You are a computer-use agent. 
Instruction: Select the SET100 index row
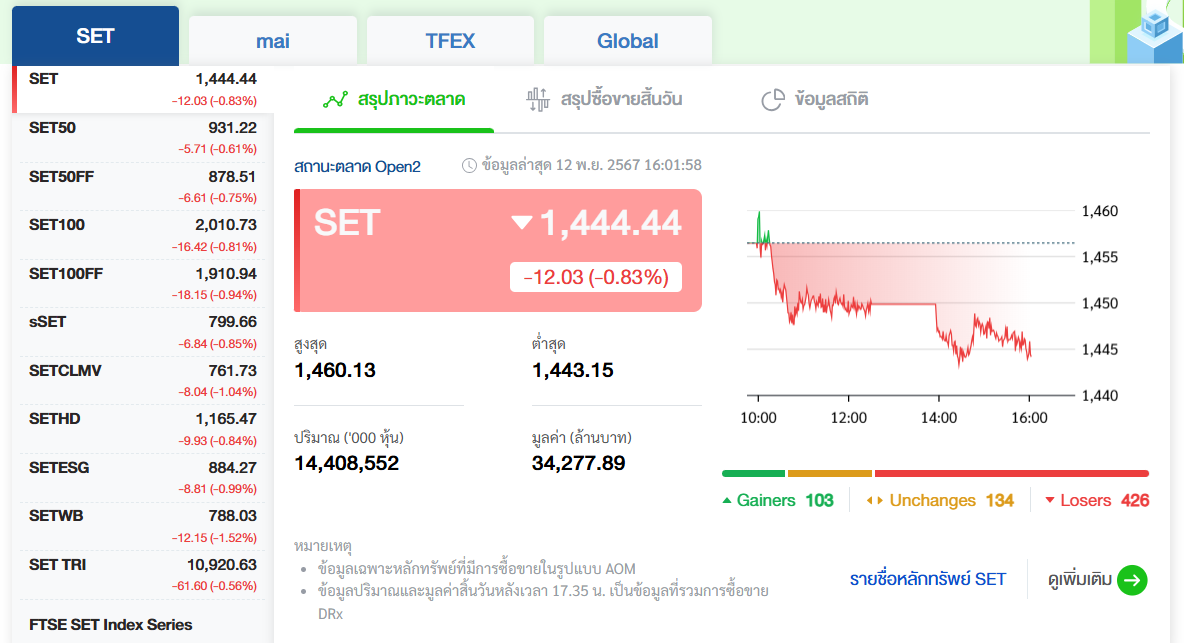click(x=143, y=235)
